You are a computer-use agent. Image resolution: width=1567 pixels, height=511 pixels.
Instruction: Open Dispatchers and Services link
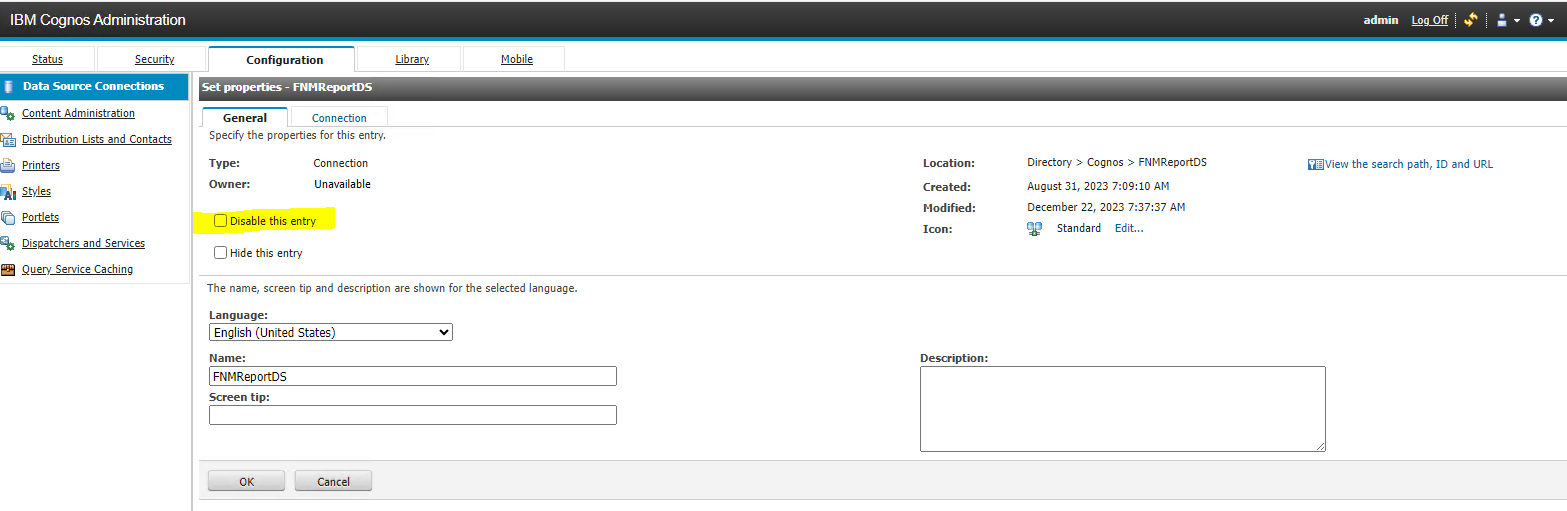click(83, 243)
